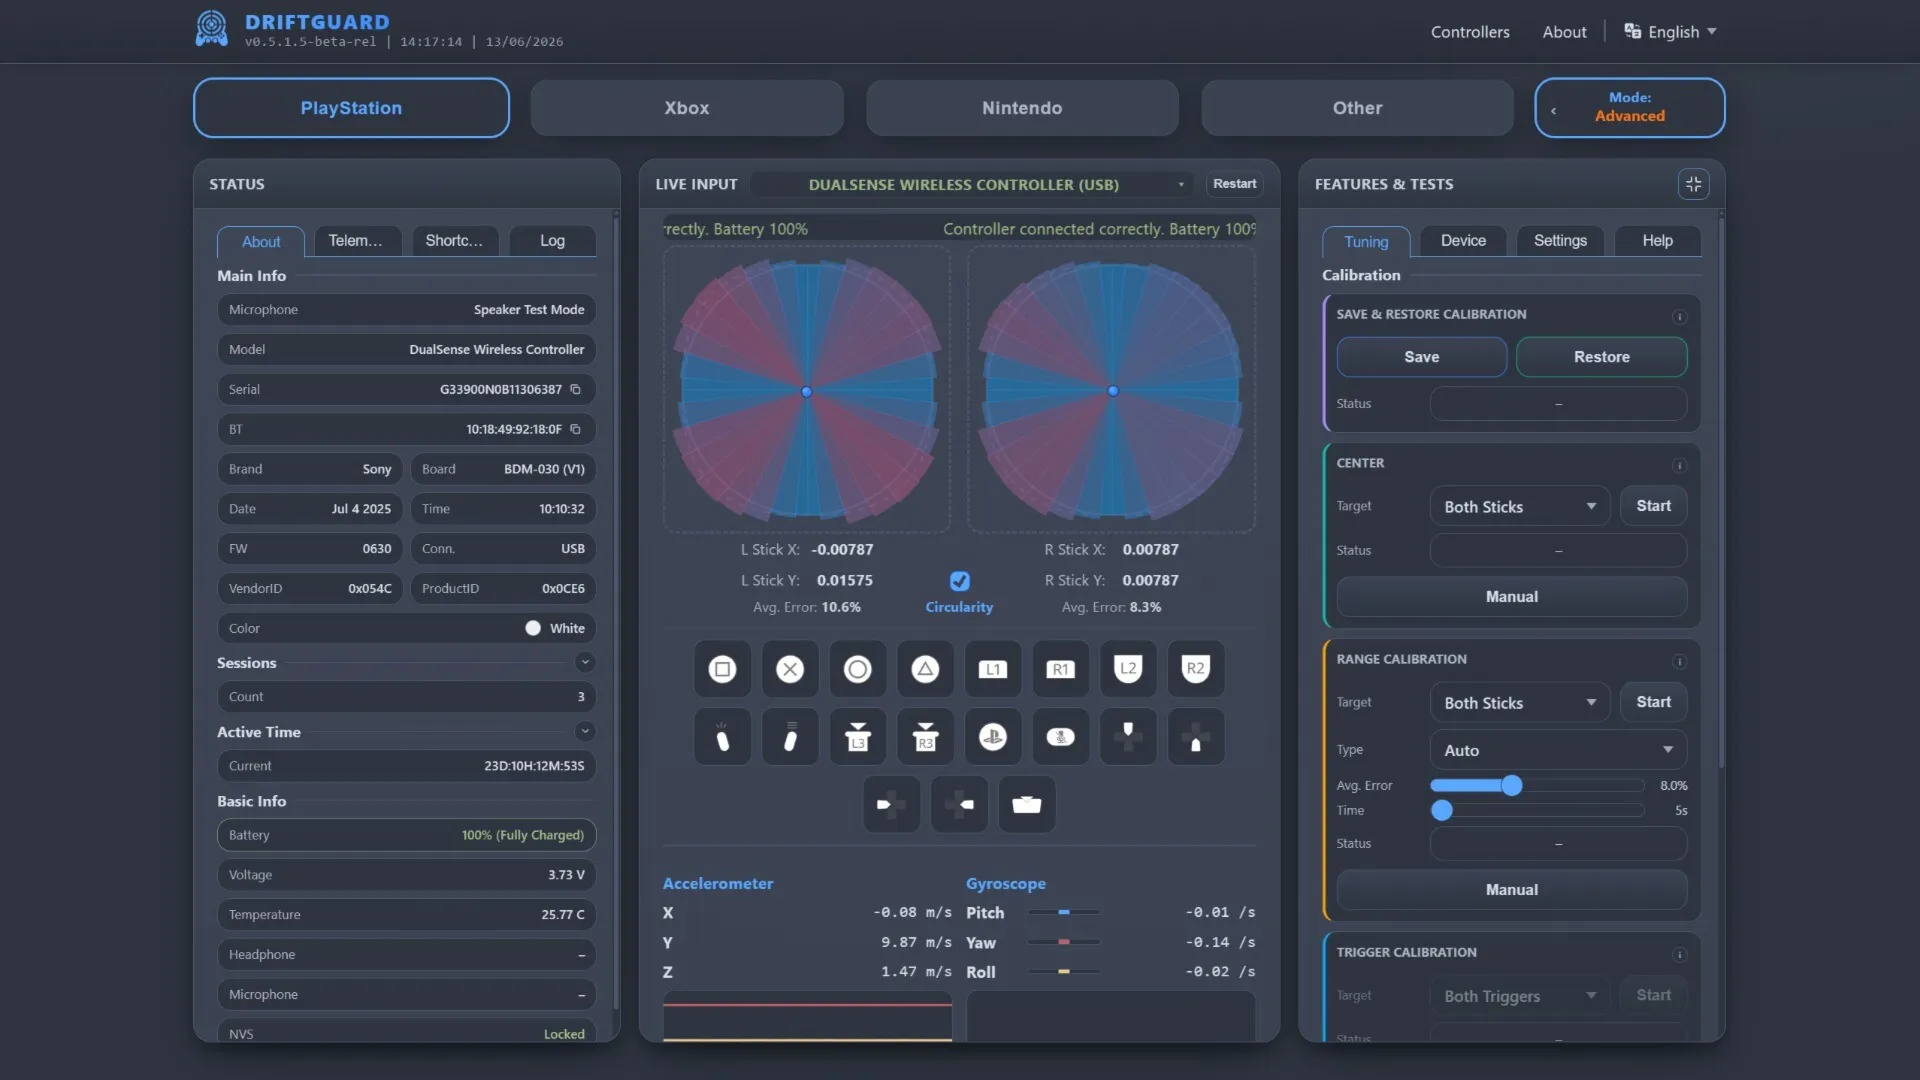Switch to the Telemetry status tab

[x=358, y=241]
